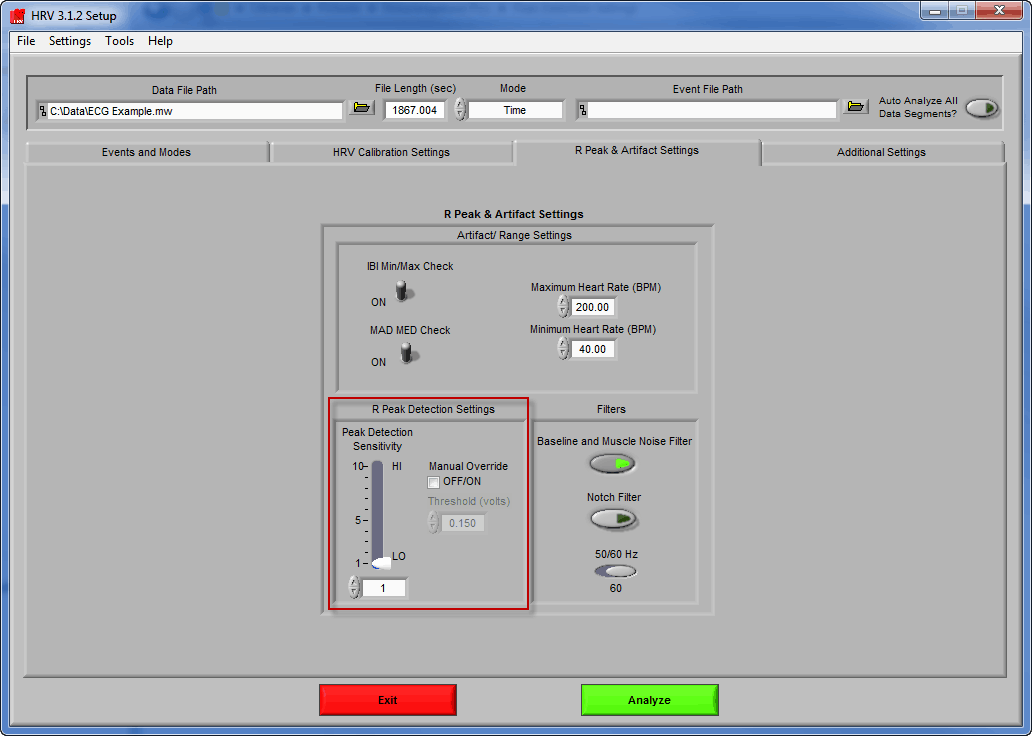Click Minimum Heart Rate value 40.00
1032x736 pixels.
[x=592, y=349]
